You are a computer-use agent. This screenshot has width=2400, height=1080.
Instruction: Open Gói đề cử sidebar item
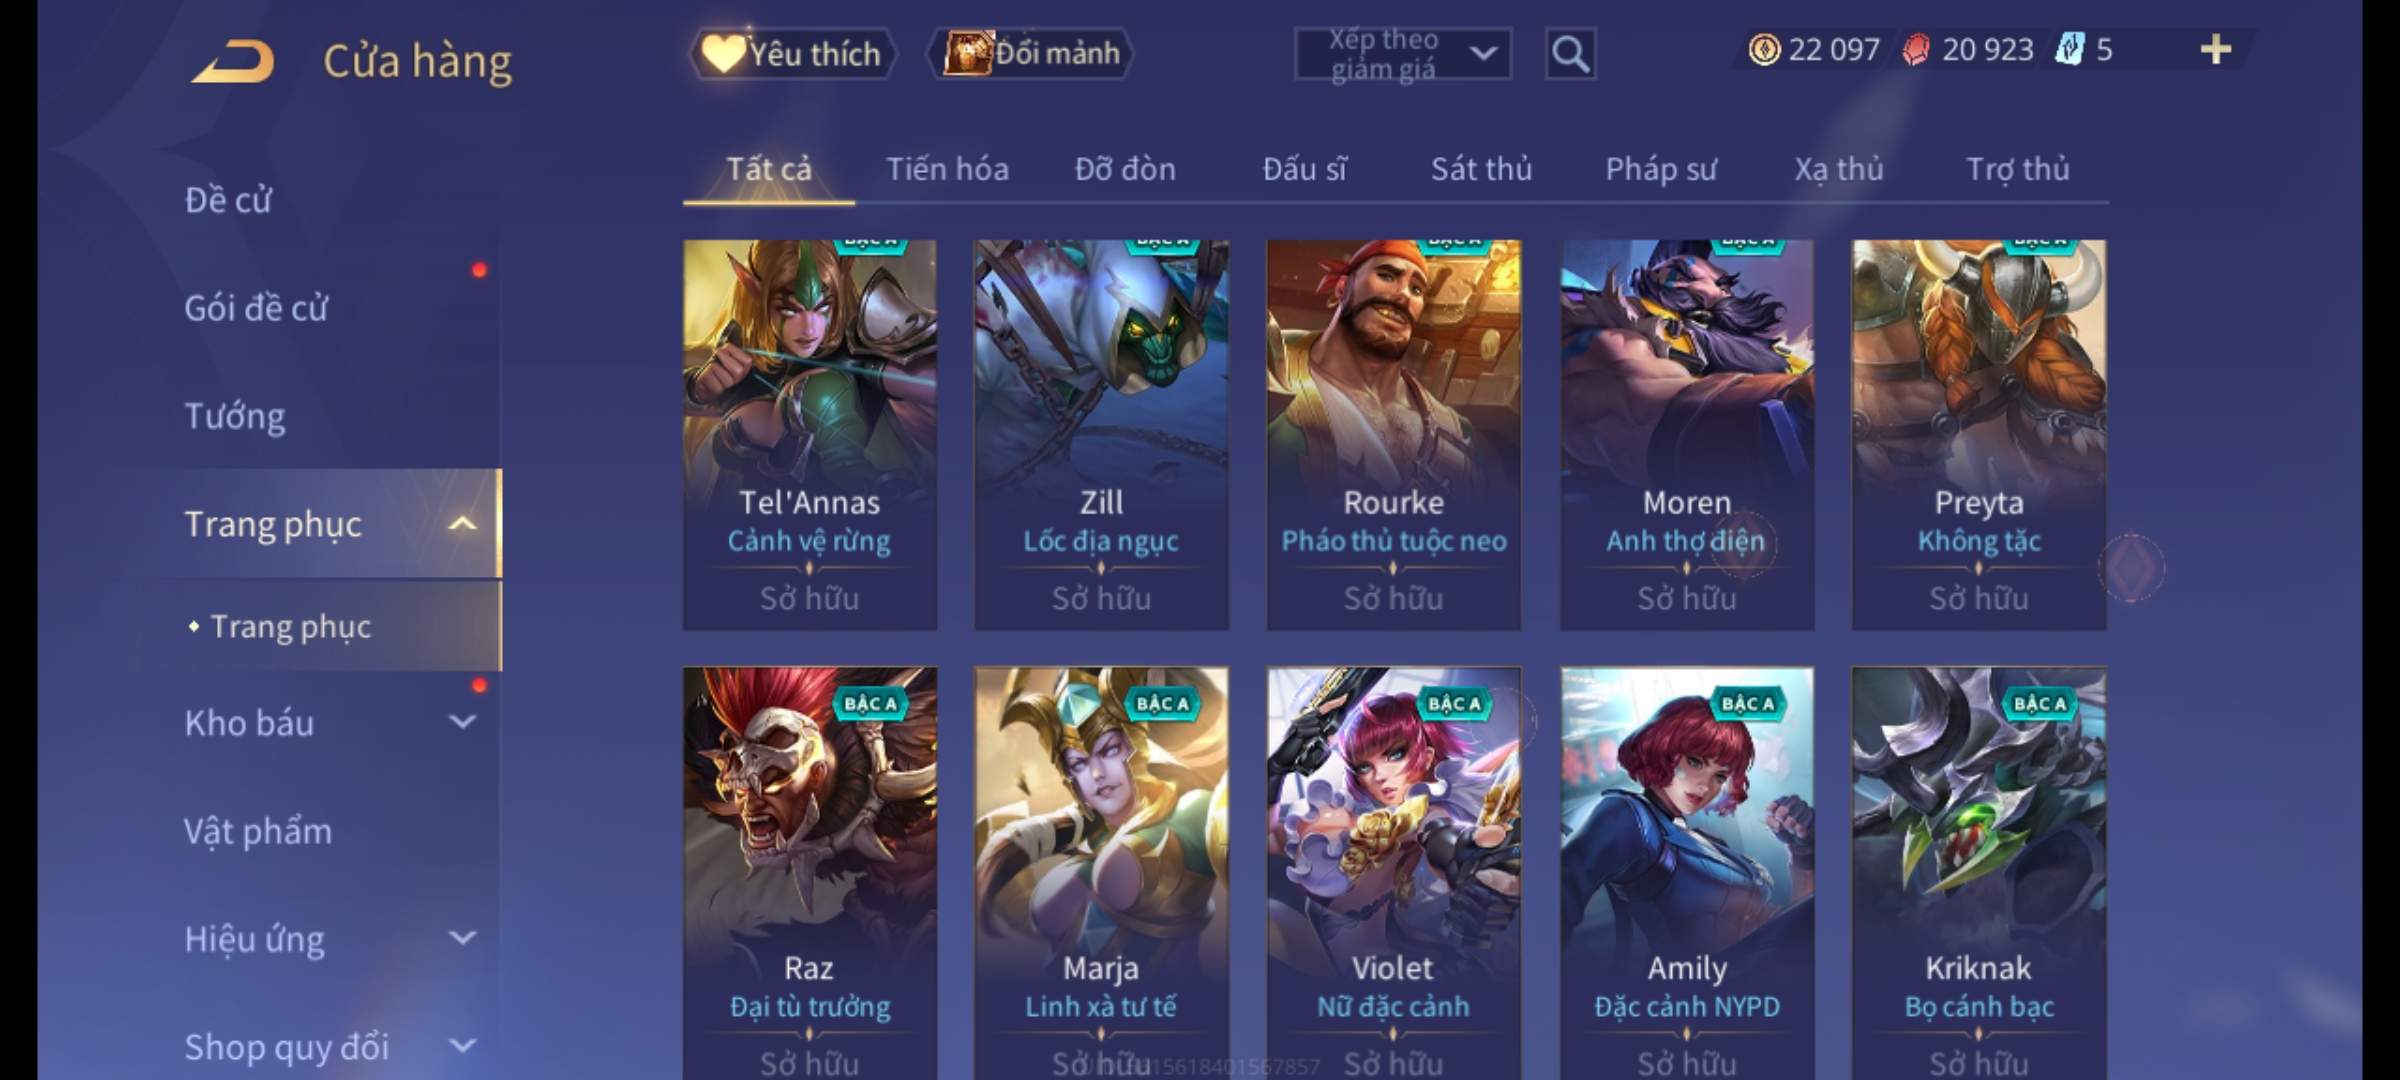tap(256, 308)
